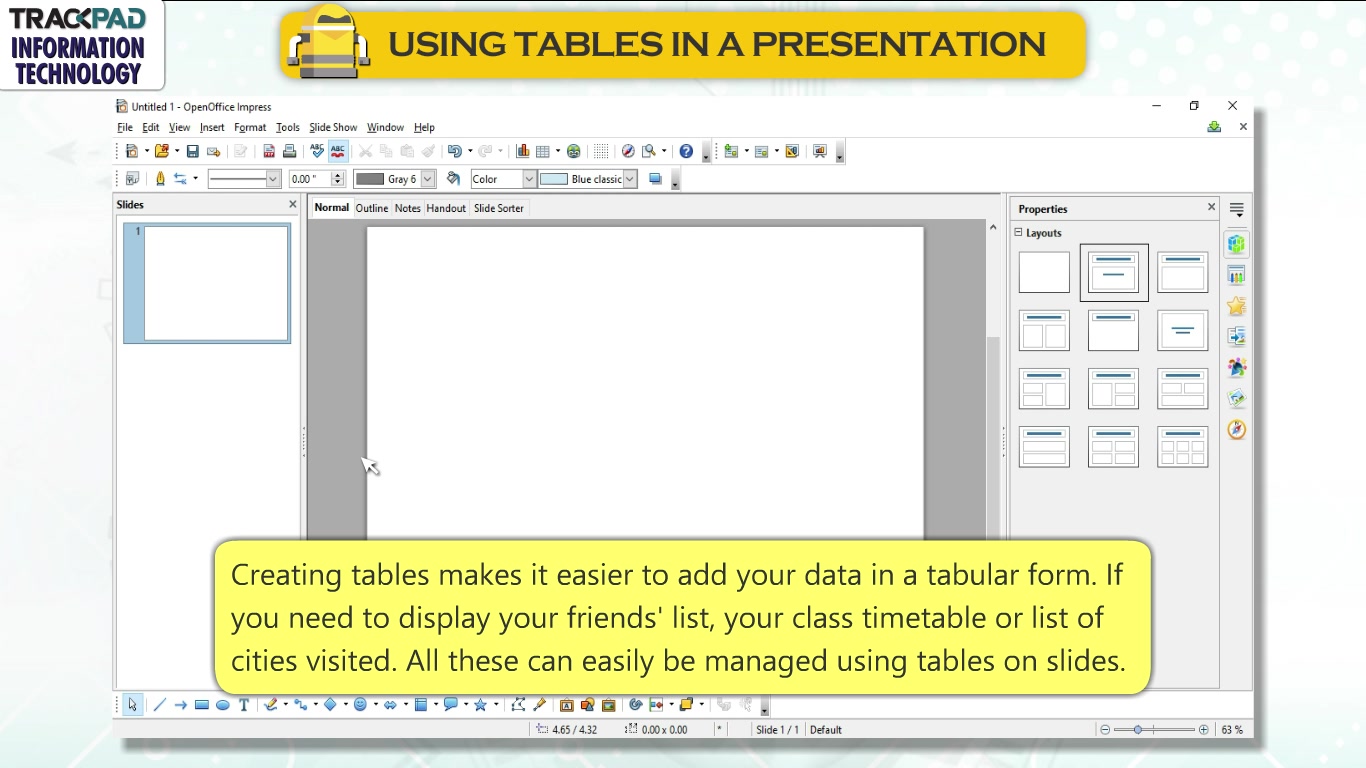The width and height of the screenshot is (1366, 768).
Task: Open the Slide Show menu
Action: tap(333, 128)
